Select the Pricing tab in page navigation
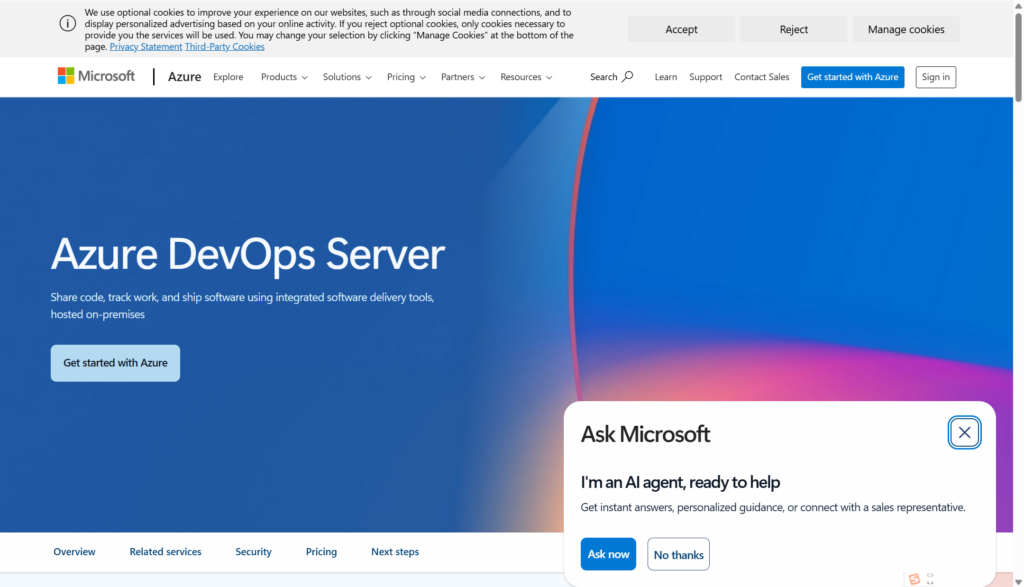Viewport: 1024px width, 587px height. pyautogui.click(x=321, y=552)
